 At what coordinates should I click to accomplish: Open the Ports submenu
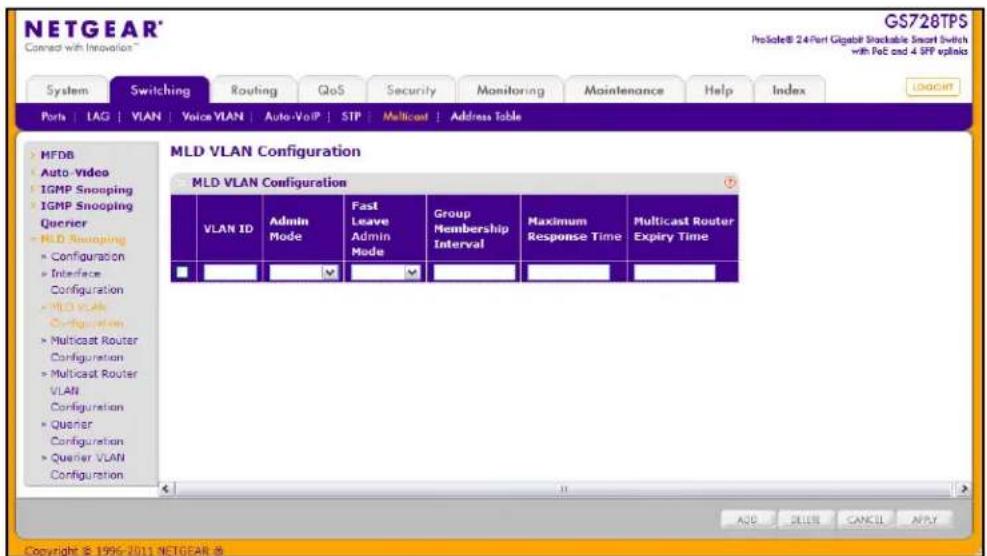pos(53,116)
